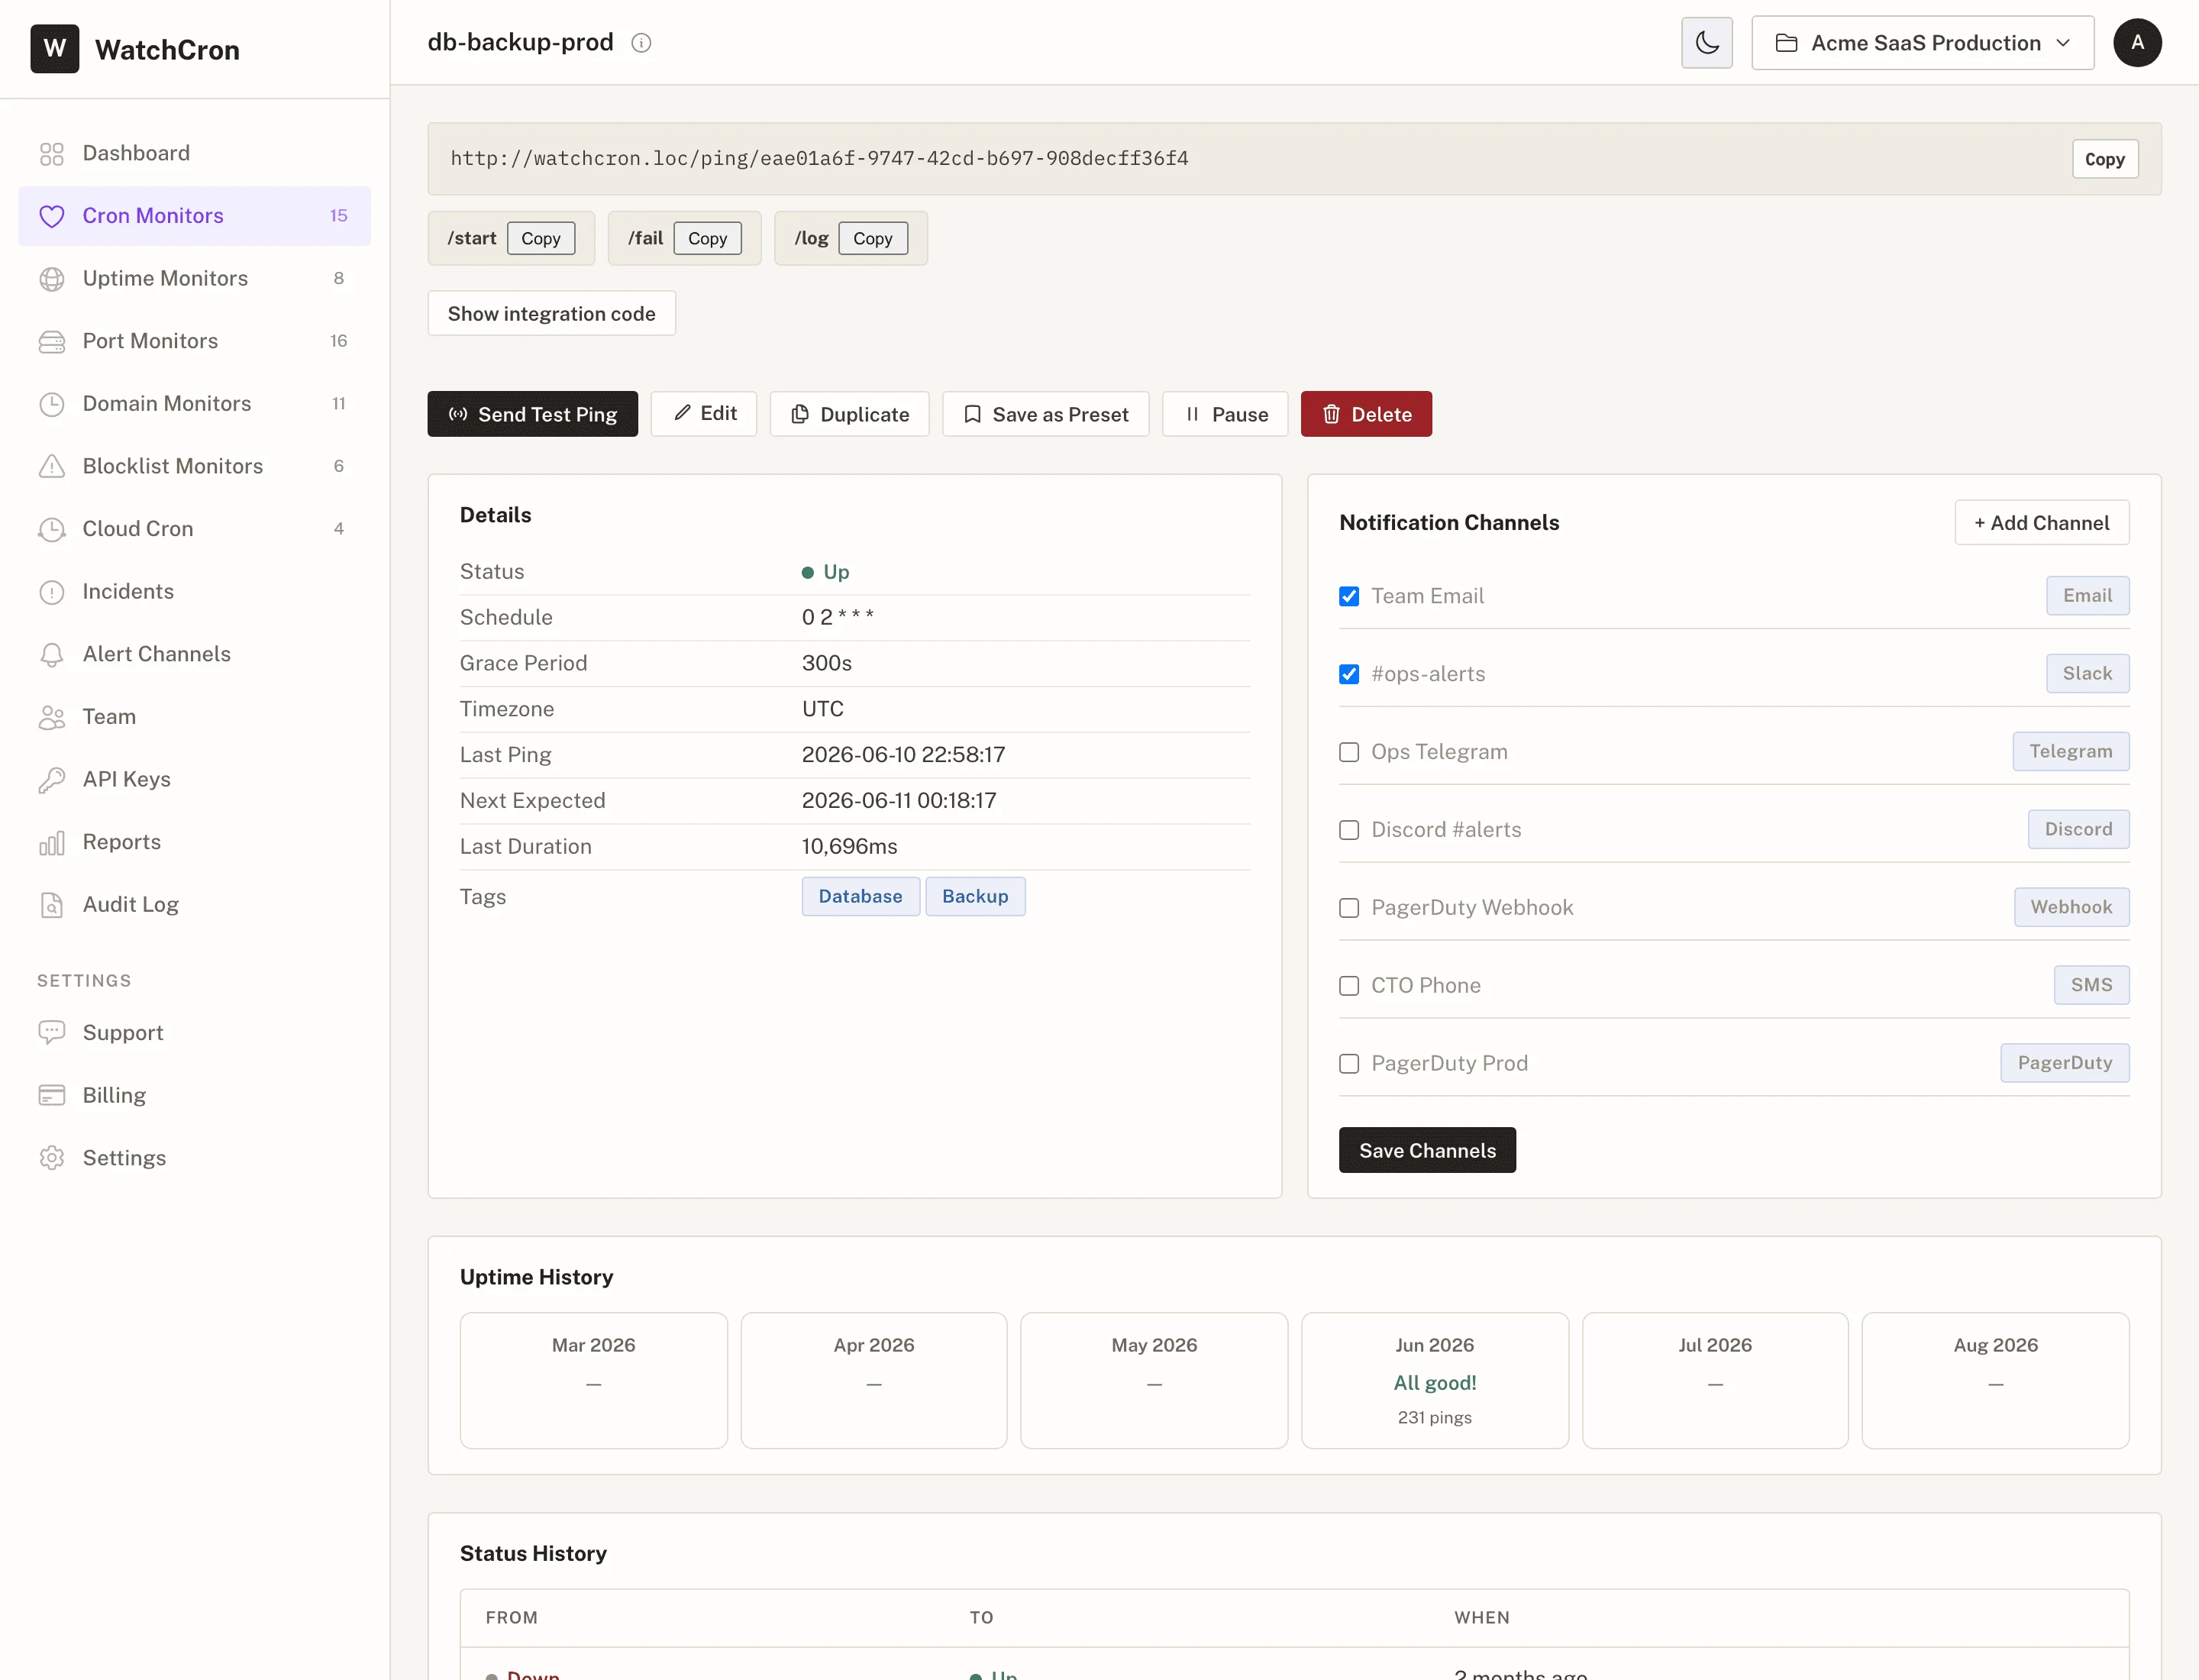Image resolution: width=2199 pixels, height=1680 pixels.
Task: Check the PagerDuty Webhook channel
Action: [x=1349, y=908]
